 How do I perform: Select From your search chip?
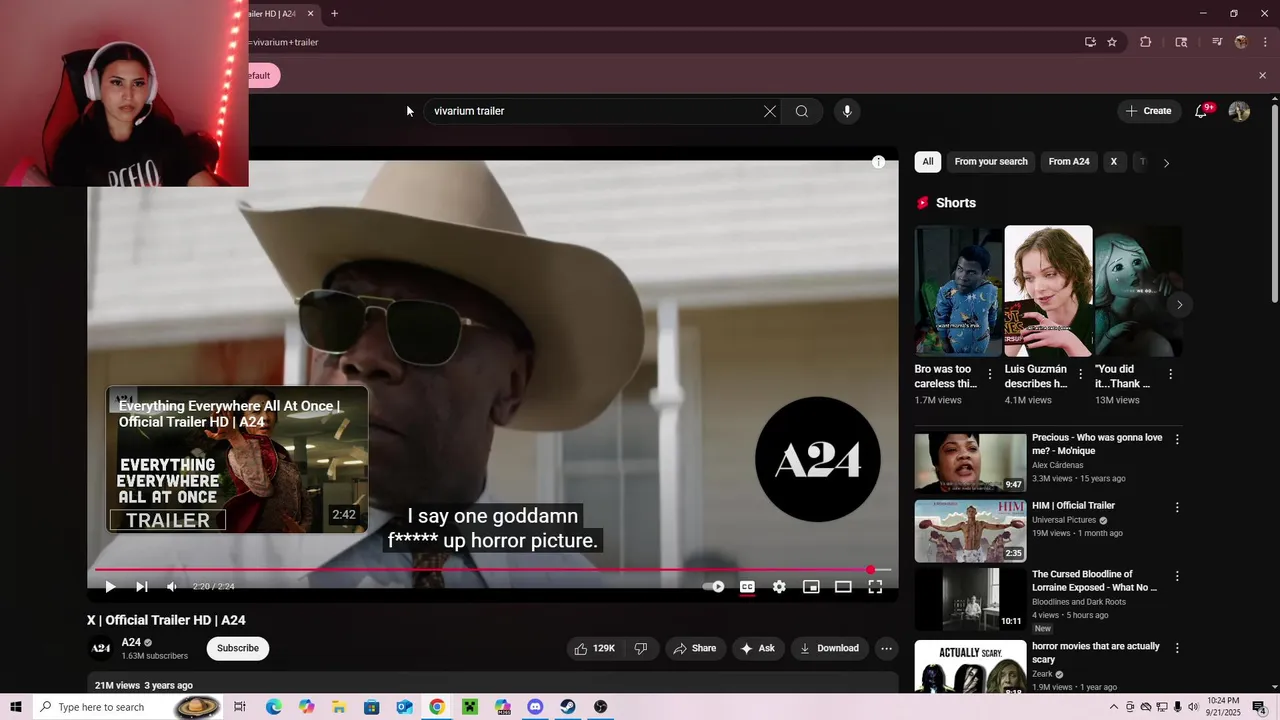pos(991,162)
